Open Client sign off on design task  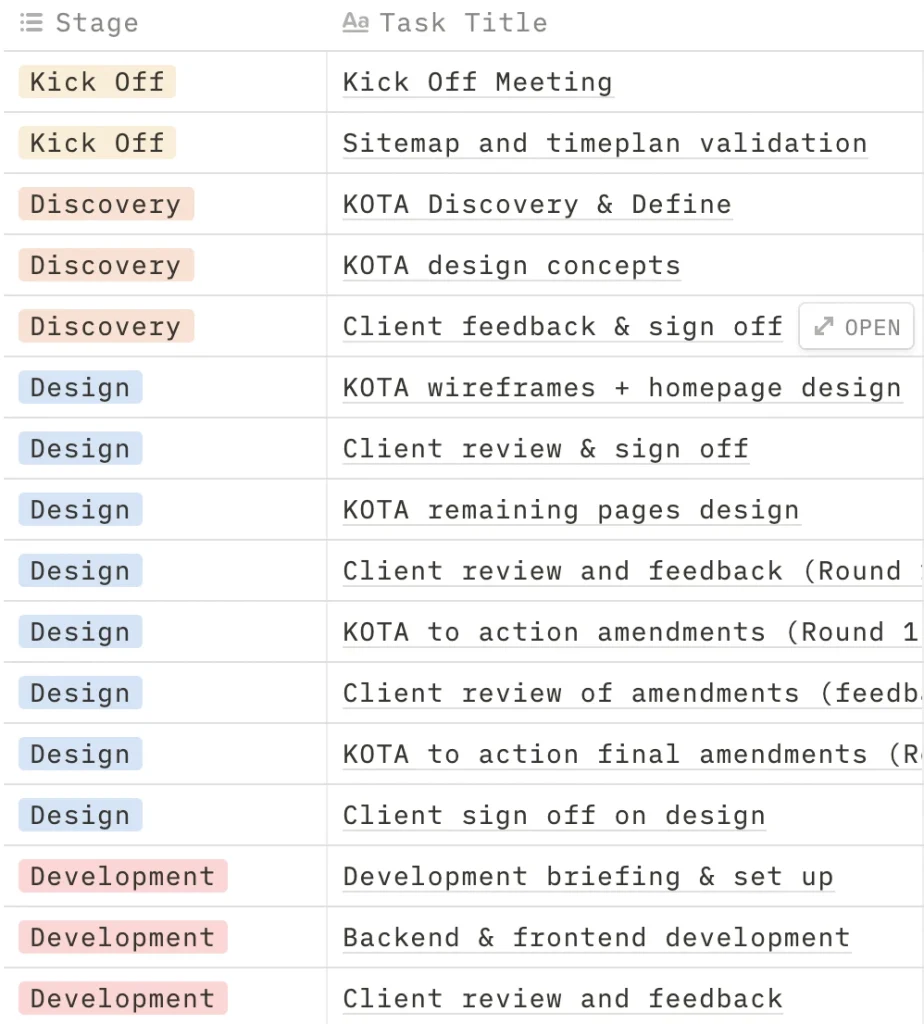(x=554, y=816)
